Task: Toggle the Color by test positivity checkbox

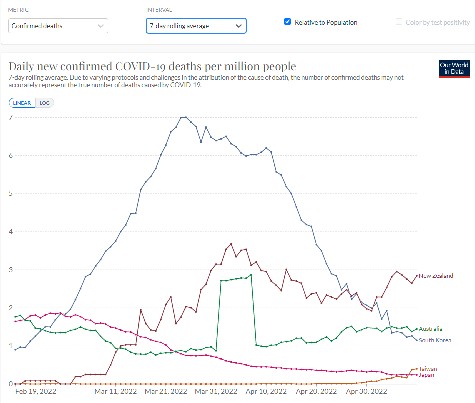Action: [x=399, y=22]
